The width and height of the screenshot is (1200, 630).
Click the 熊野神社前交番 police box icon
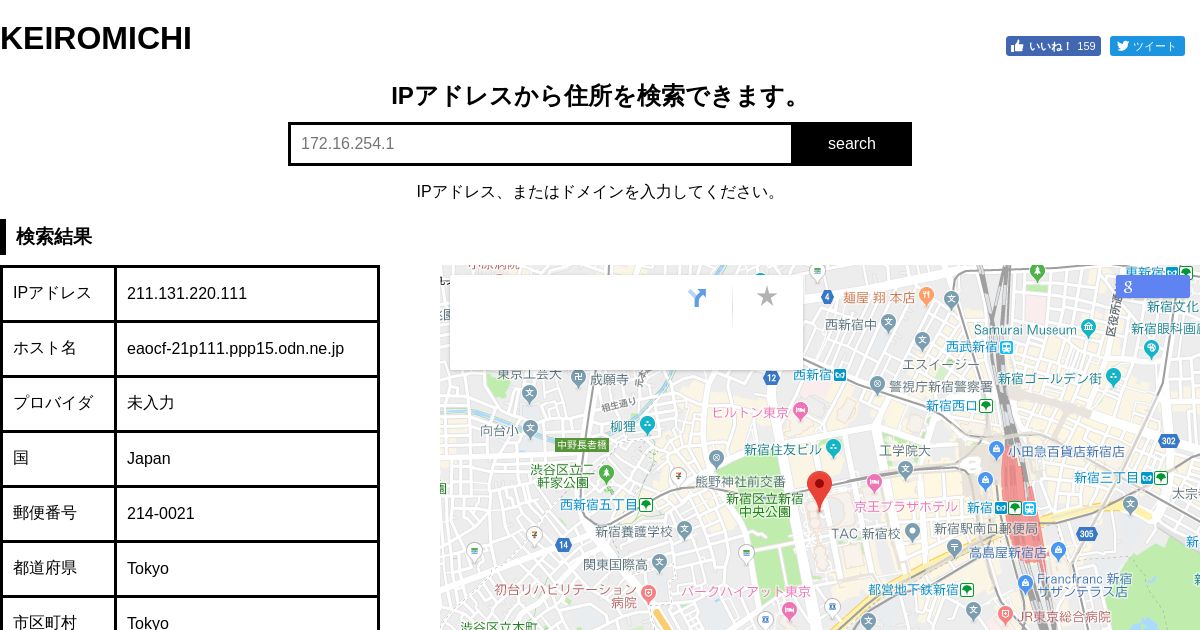(x=716, y=459)
